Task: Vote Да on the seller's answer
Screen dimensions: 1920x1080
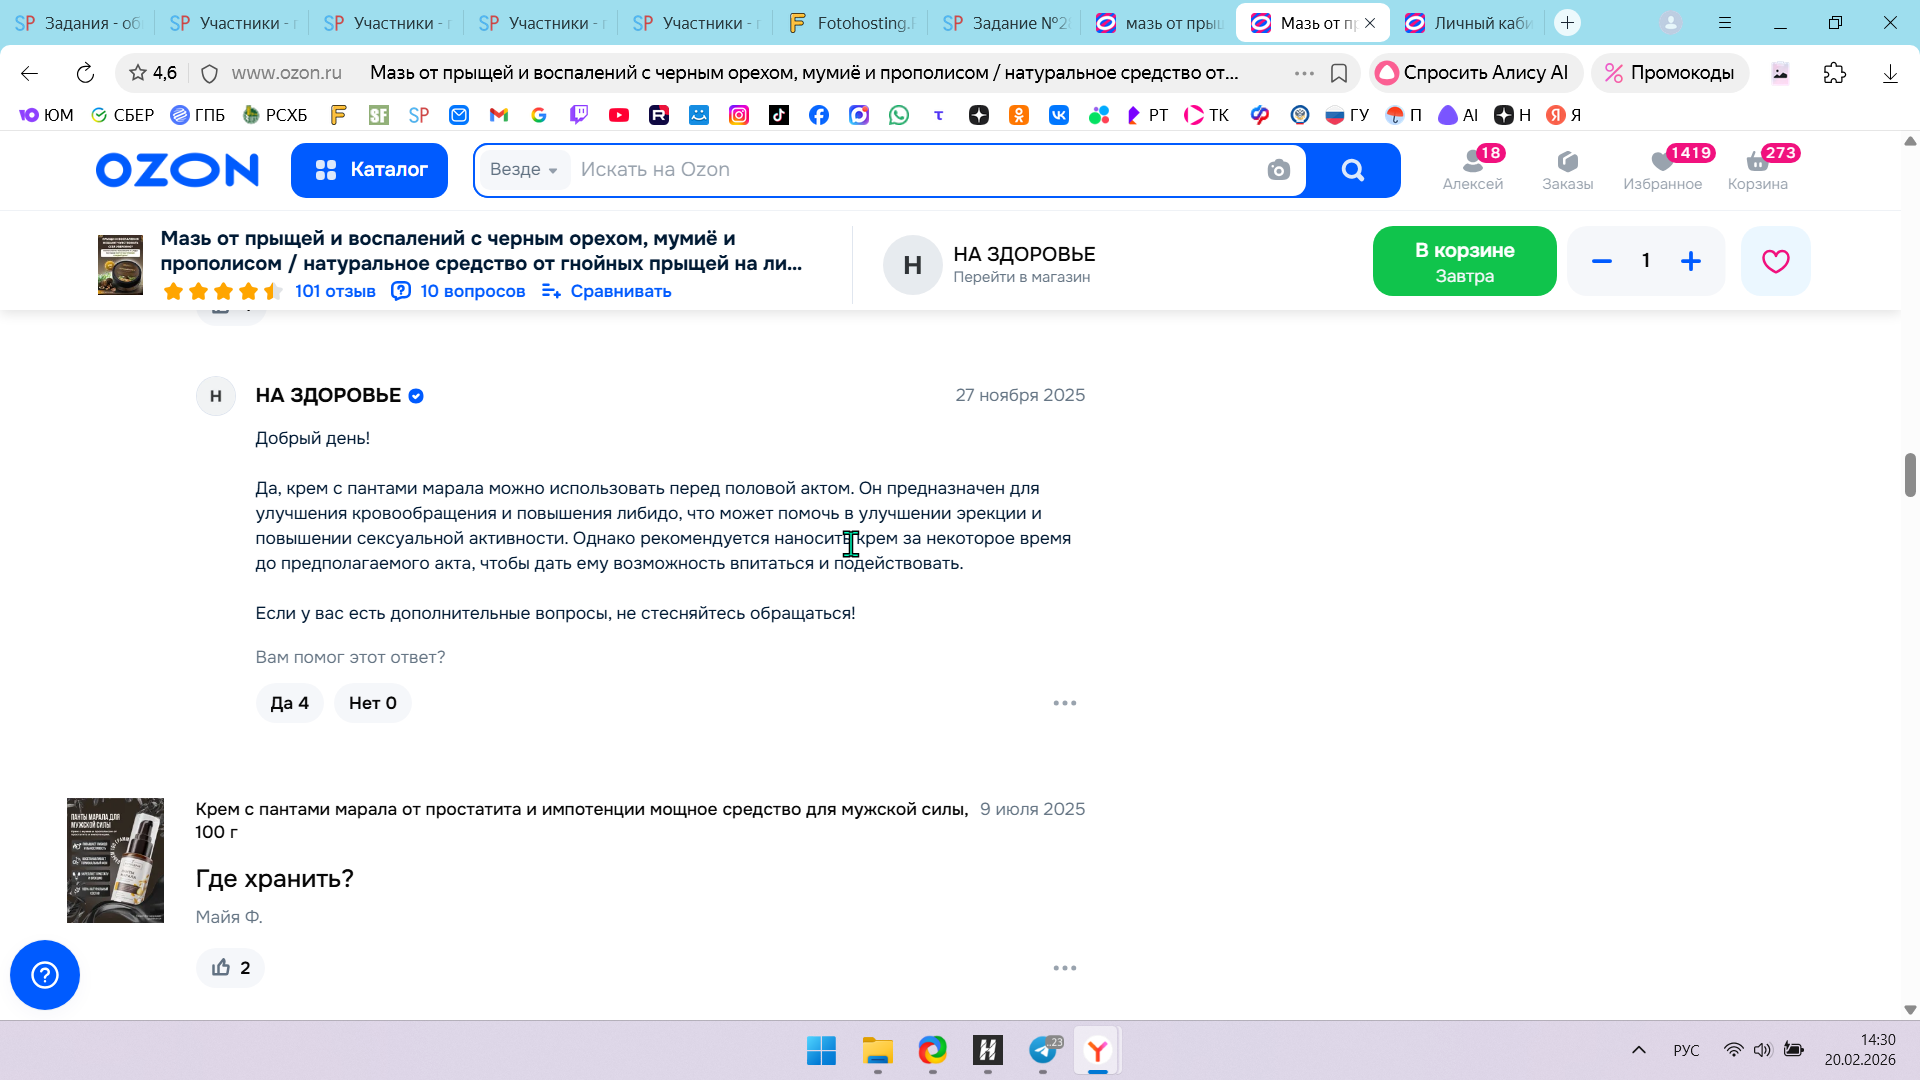Action: coord(289,703)
